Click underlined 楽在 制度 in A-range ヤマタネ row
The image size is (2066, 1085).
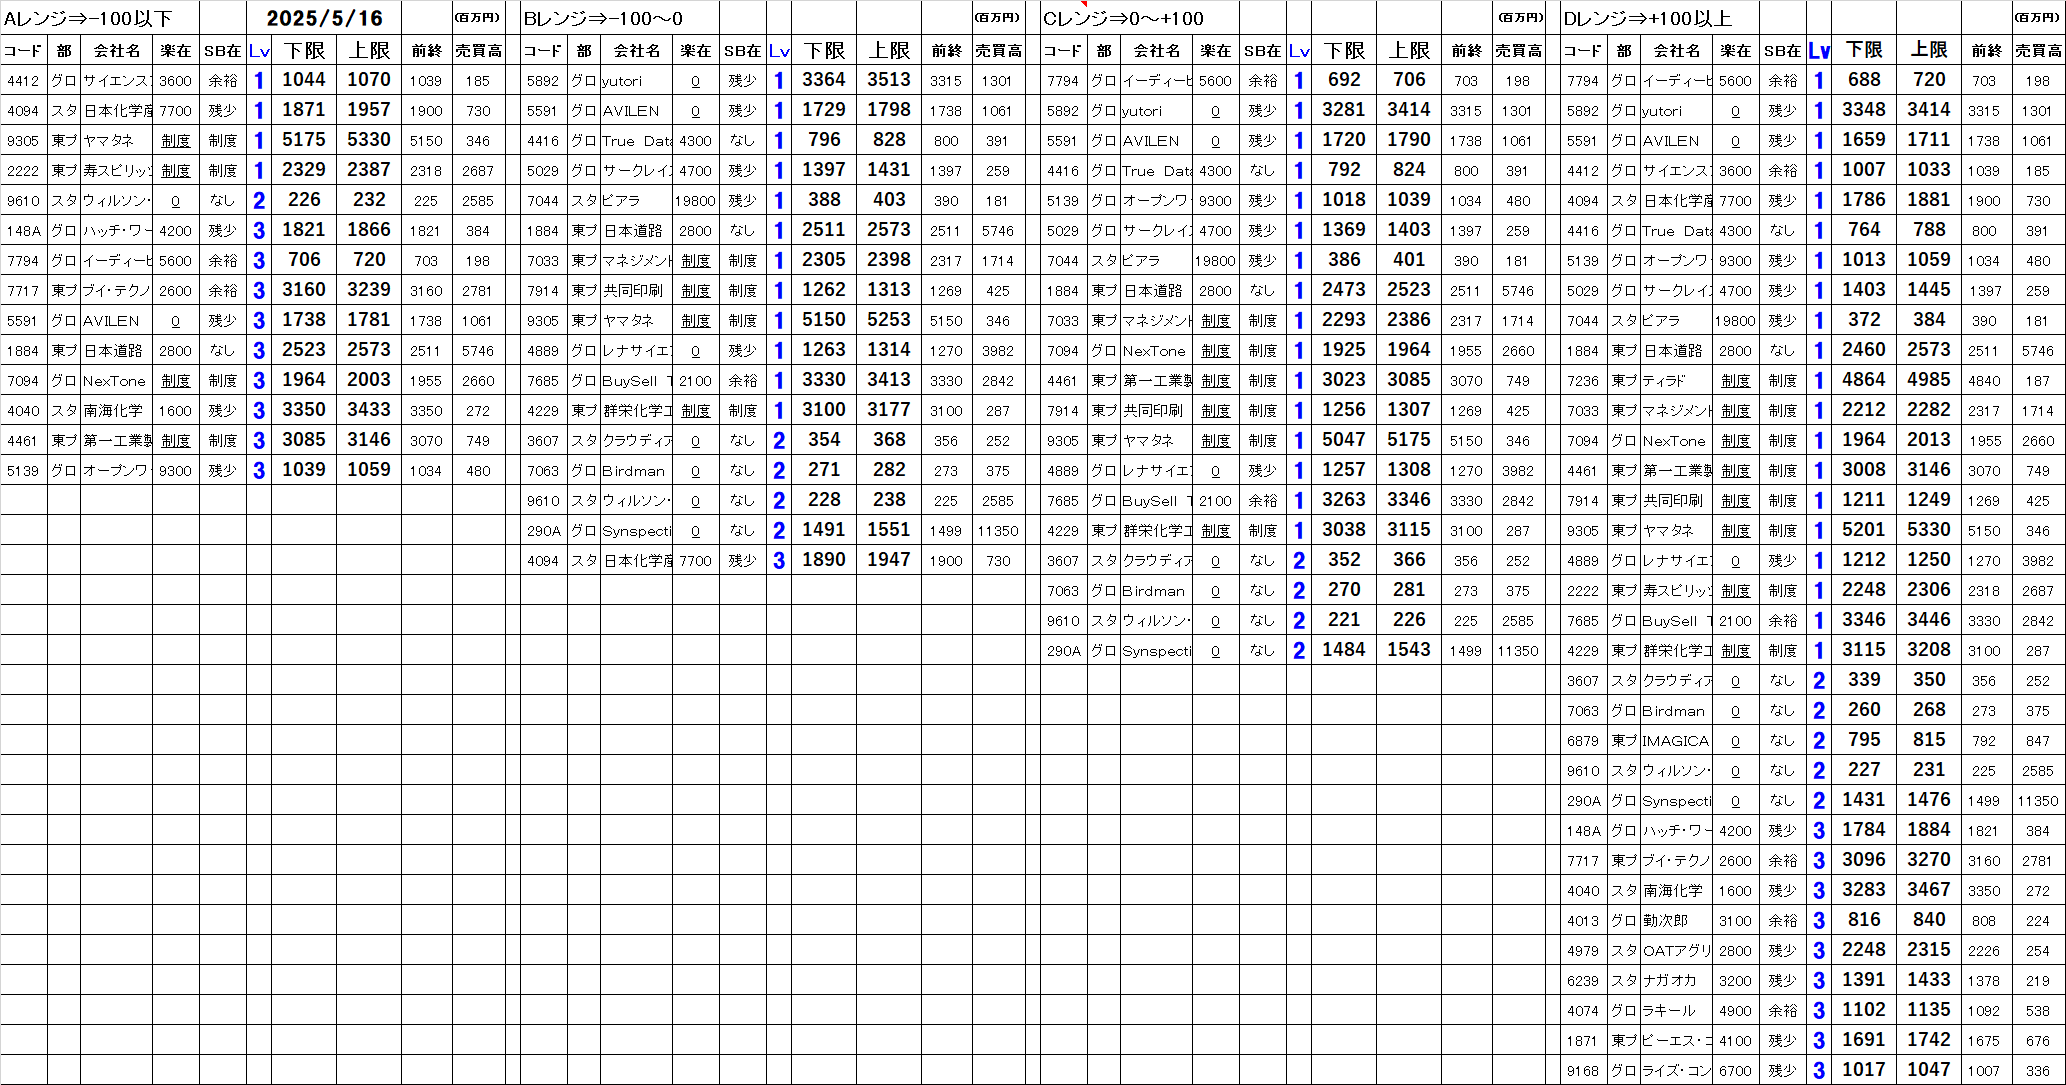click(x=175, y=141)
